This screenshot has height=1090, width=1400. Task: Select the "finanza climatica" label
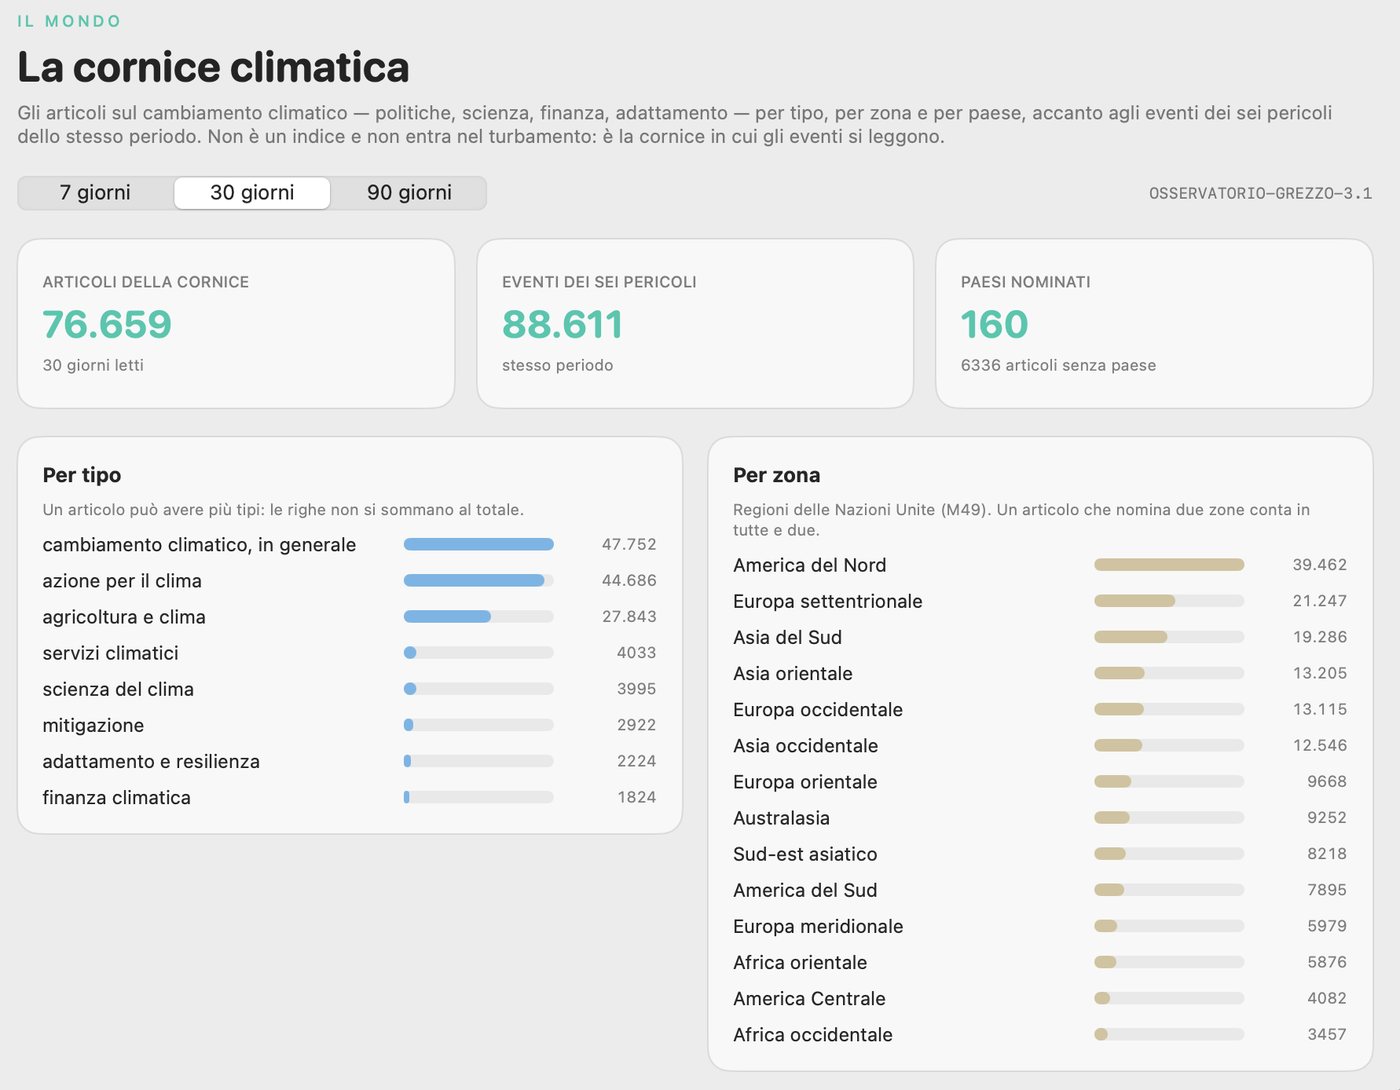pos(116,797)
